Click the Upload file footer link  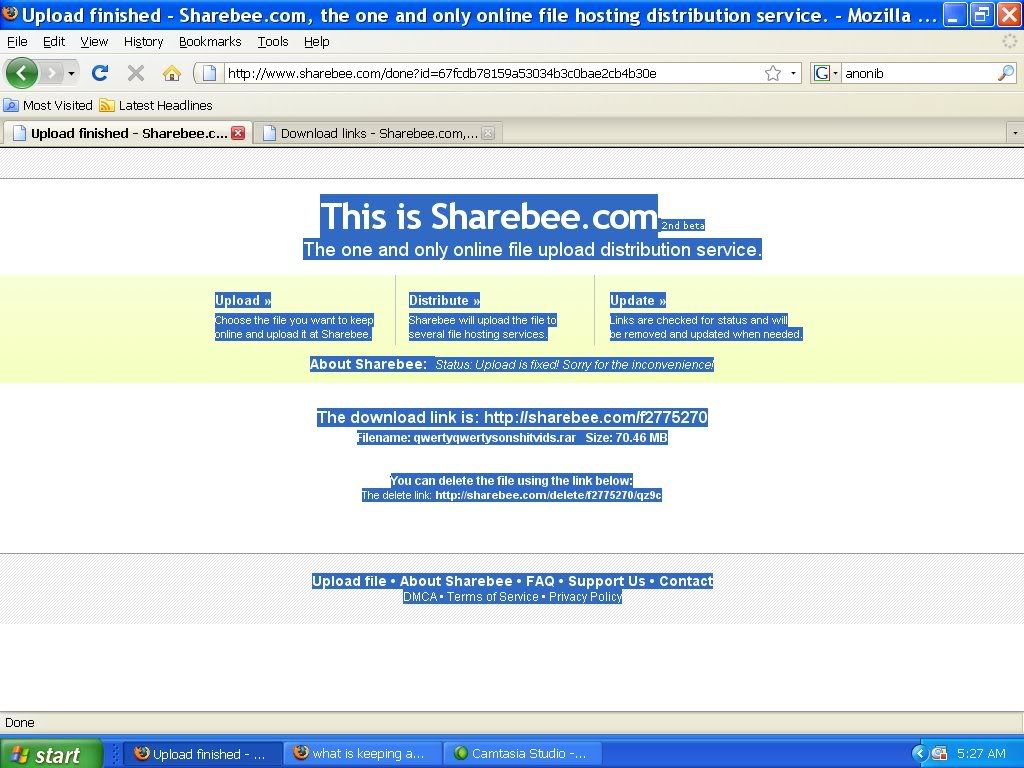(349, 581)
